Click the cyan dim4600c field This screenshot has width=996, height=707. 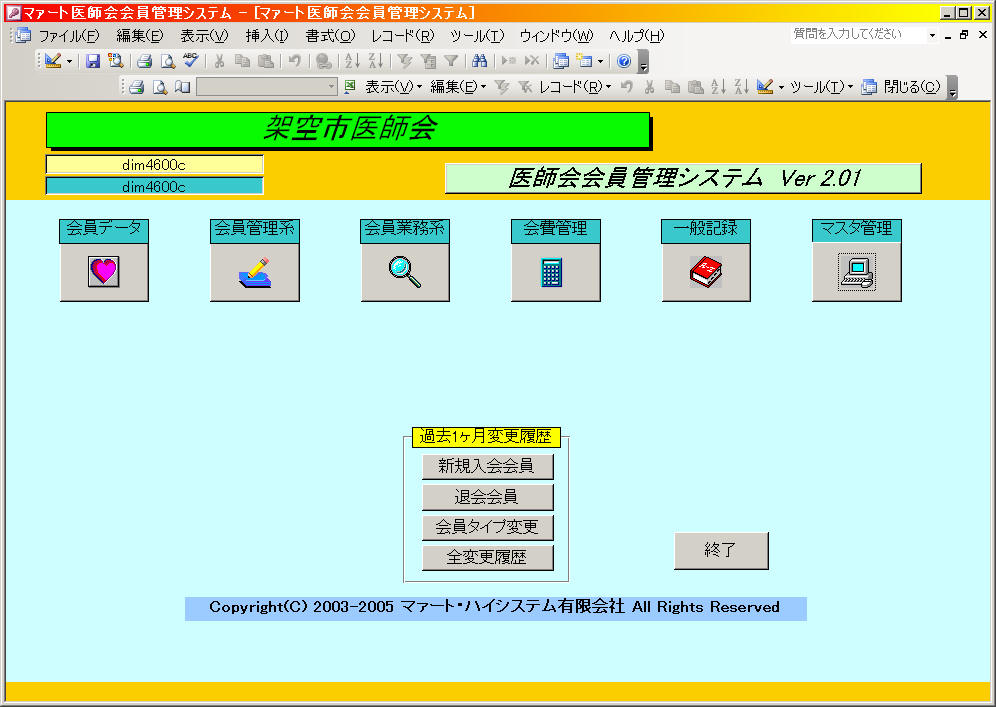[154, 186]
